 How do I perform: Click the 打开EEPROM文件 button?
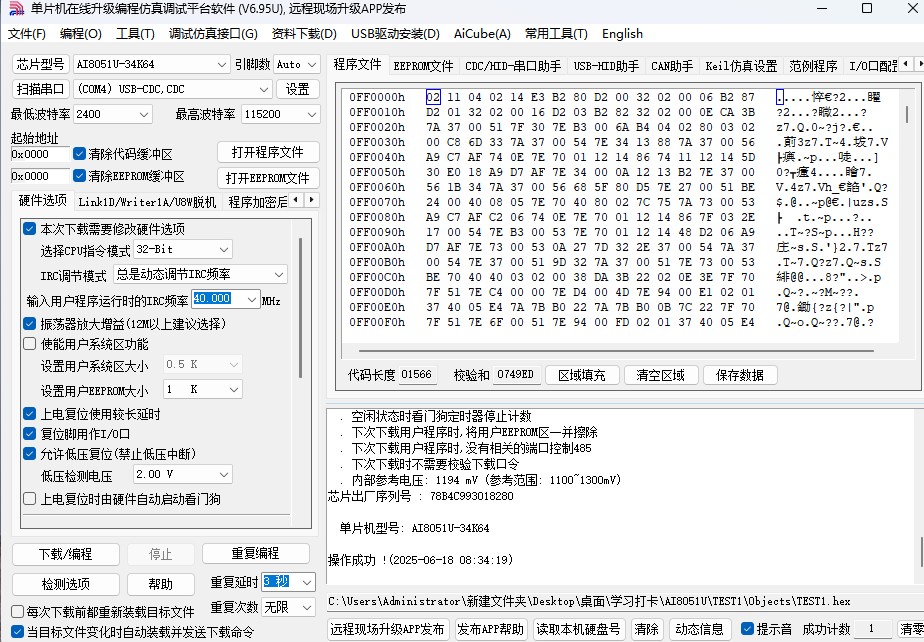pyautogui.click(x=268, y=177)
